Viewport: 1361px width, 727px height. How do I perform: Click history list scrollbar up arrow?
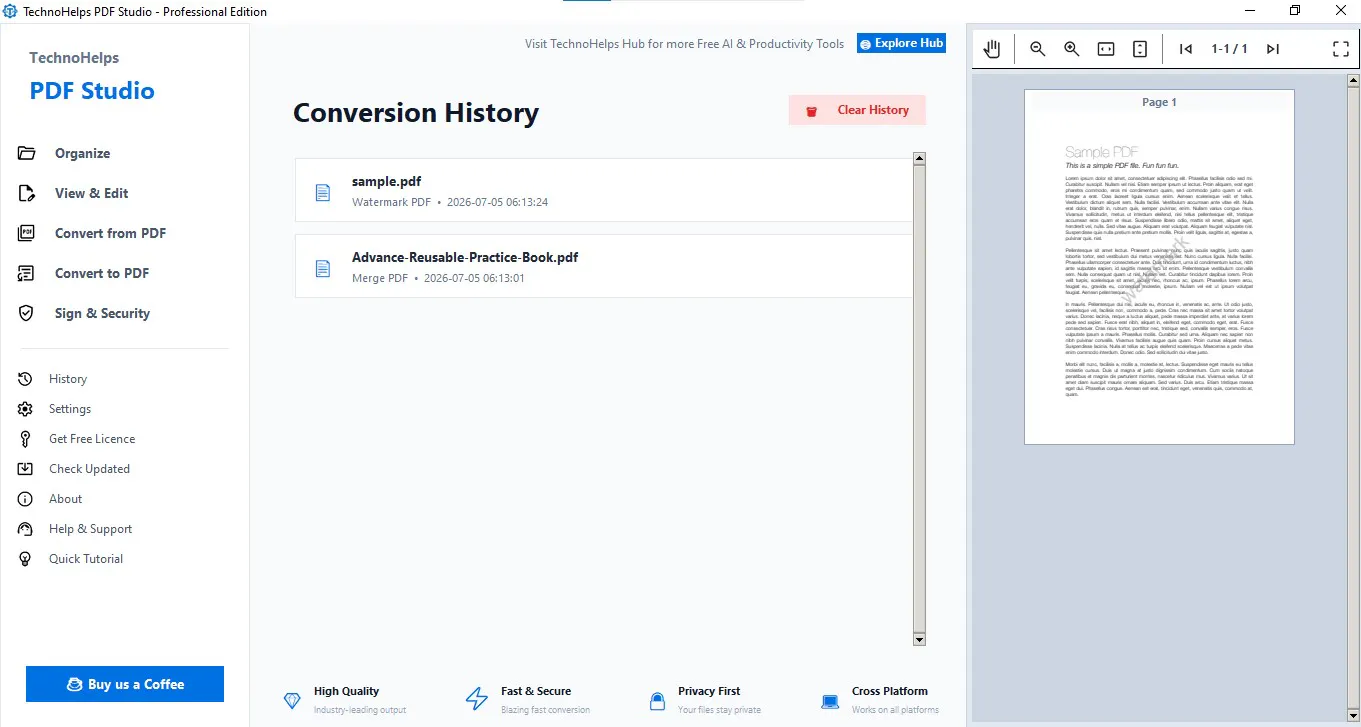[920, 159]
